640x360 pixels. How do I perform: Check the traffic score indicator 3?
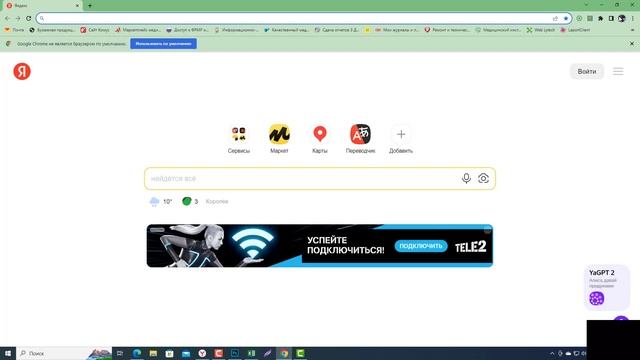pyautogui.click(x=190, y=201)
